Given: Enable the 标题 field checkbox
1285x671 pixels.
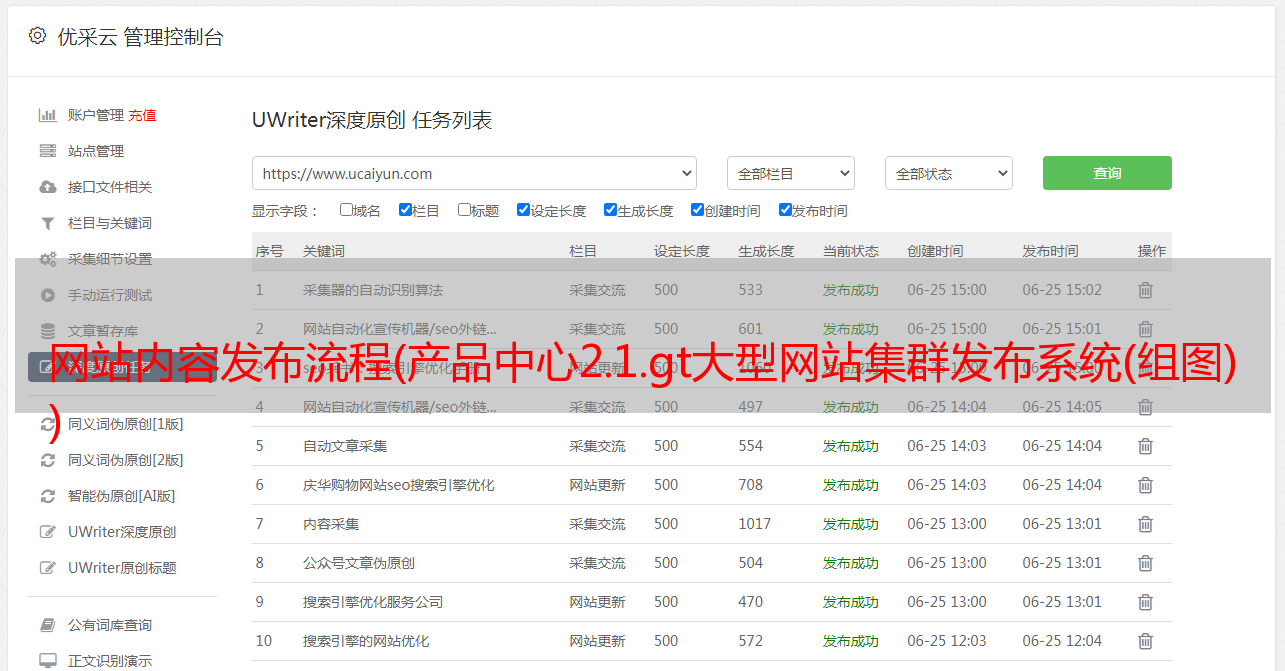Looking at the screenshot, I should (464, 210).
